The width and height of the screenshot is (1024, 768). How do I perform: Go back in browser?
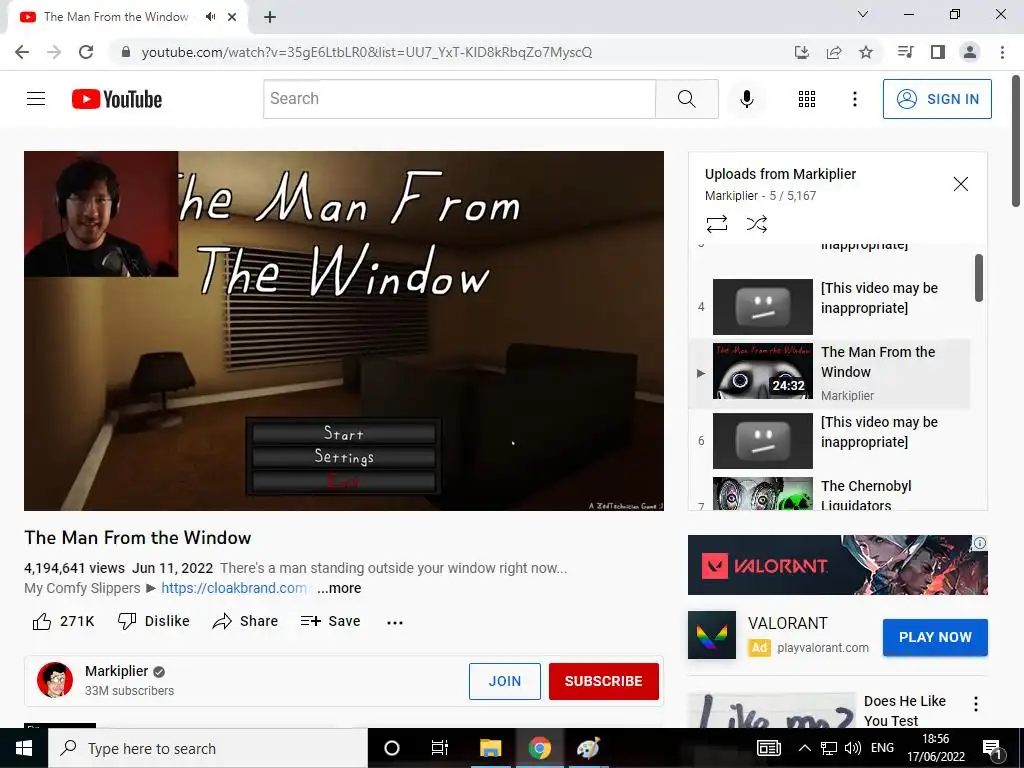click(x=22, y=52)
